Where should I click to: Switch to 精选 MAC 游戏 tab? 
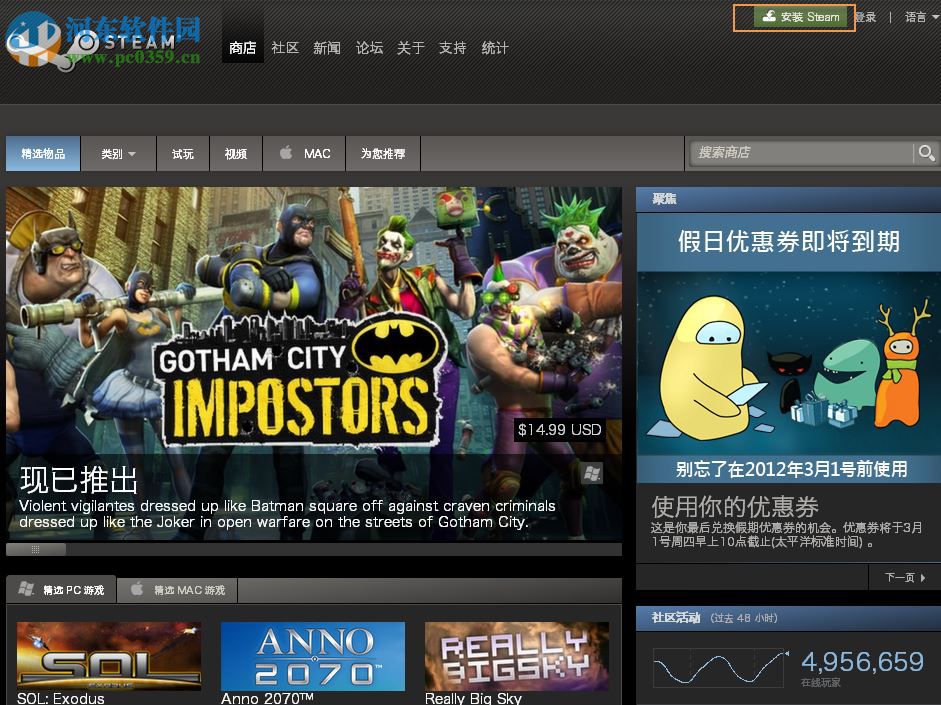click(x=178, y=590)
